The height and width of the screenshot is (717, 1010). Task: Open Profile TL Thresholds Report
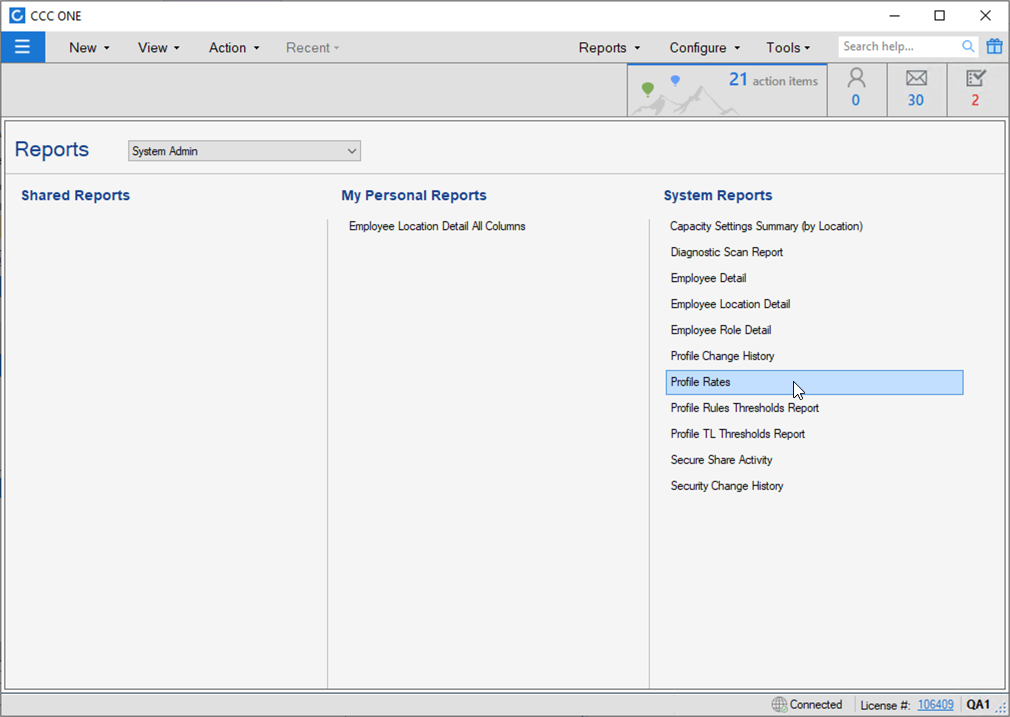coord(738,434)
